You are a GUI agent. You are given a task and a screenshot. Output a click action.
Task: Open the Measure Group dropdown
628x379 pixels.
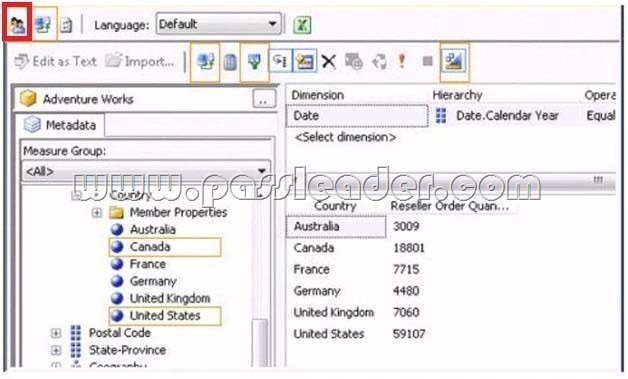(146, 171)
